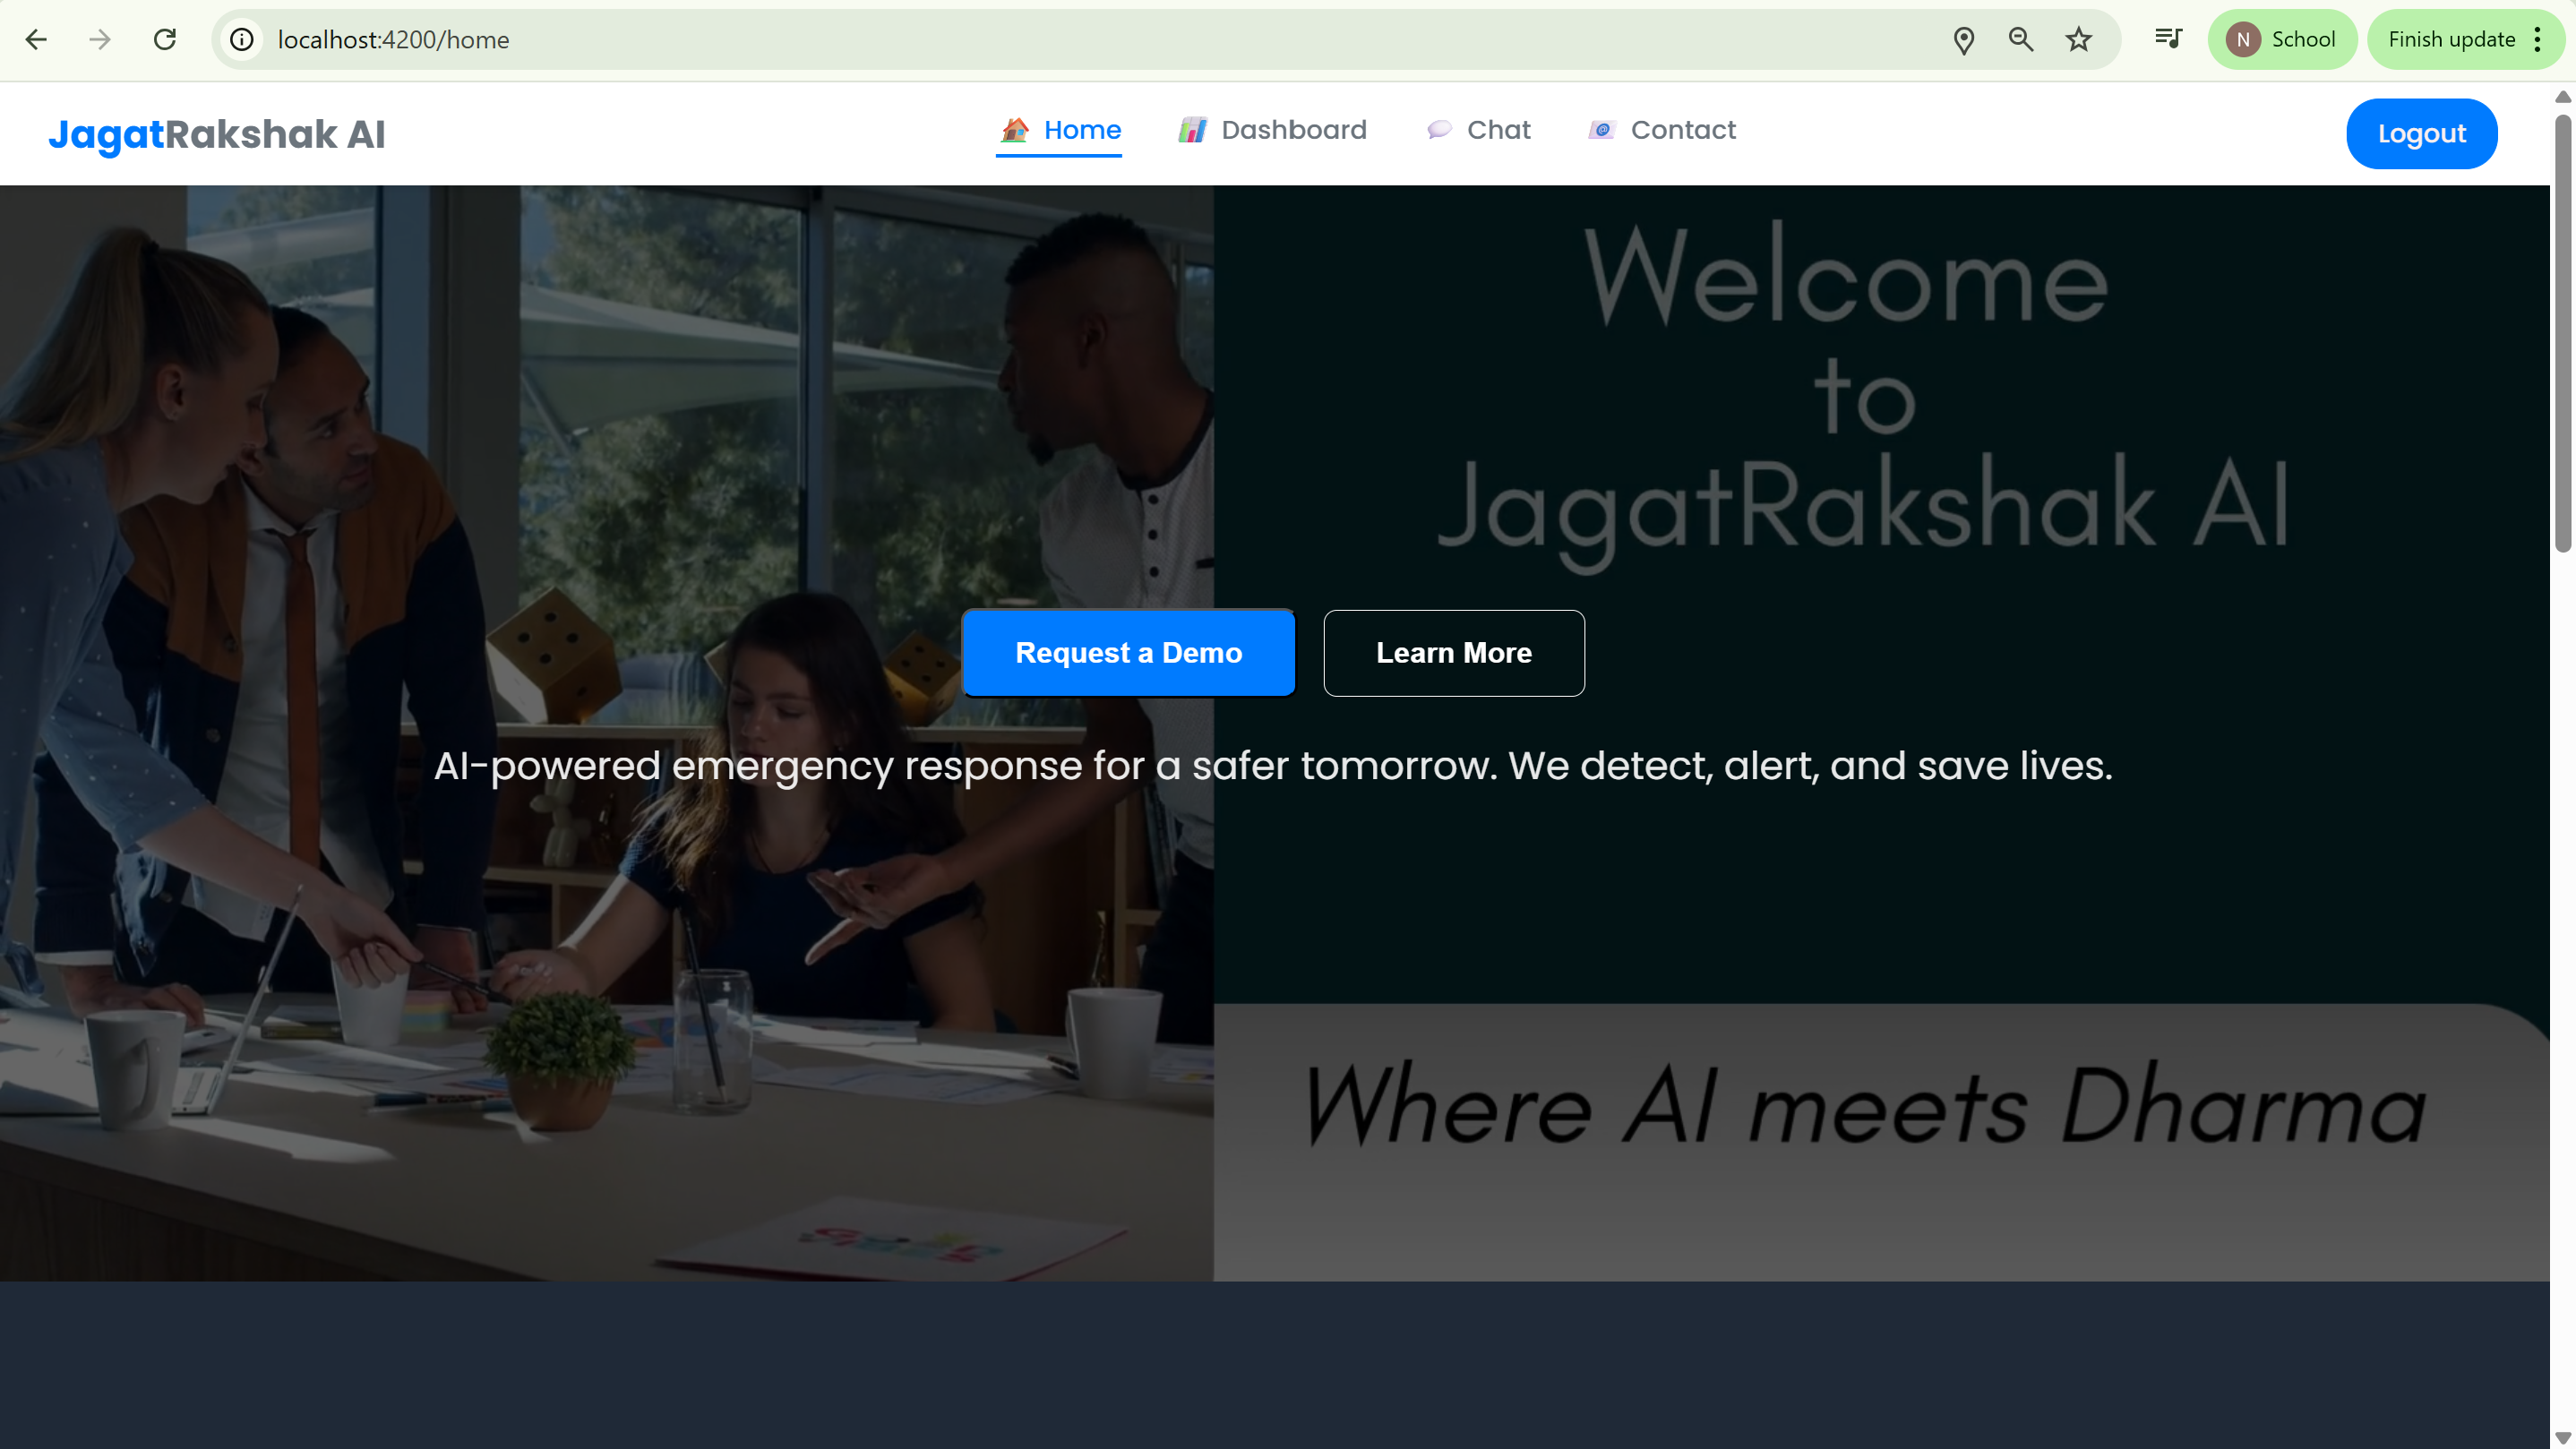This screenshot has width=2576, height=1449.
Task: Open the Dashboard nav tab
Action: pyautogui.click(x=1293, y=130)
